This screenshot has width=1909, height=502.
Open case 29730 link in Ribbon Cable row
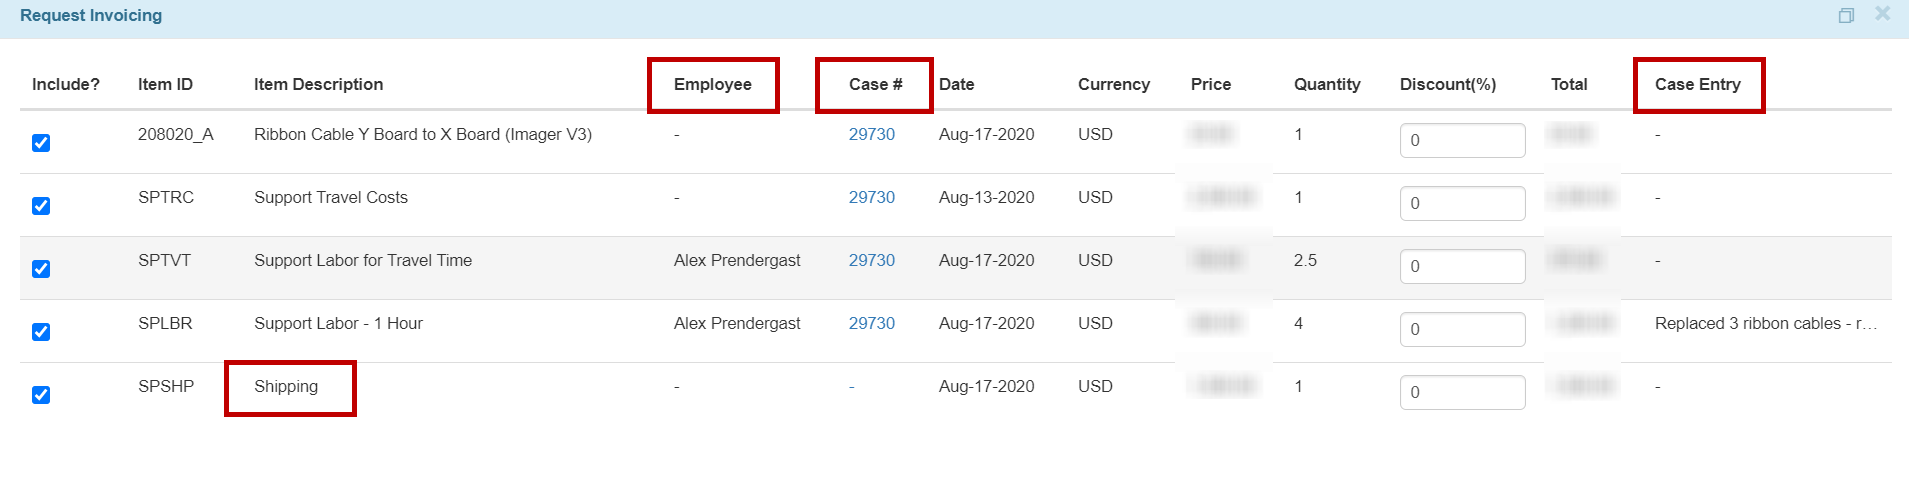[871, 134]
